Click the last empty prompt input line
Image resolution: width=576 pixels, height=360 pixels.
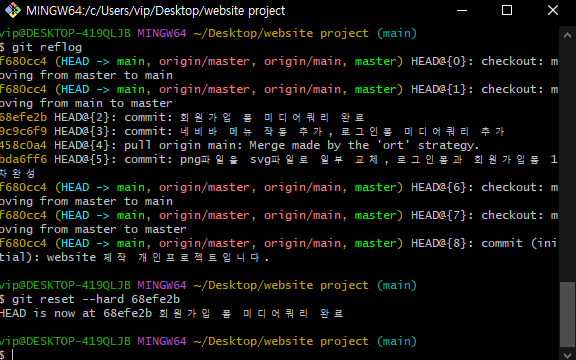[279, 355]
